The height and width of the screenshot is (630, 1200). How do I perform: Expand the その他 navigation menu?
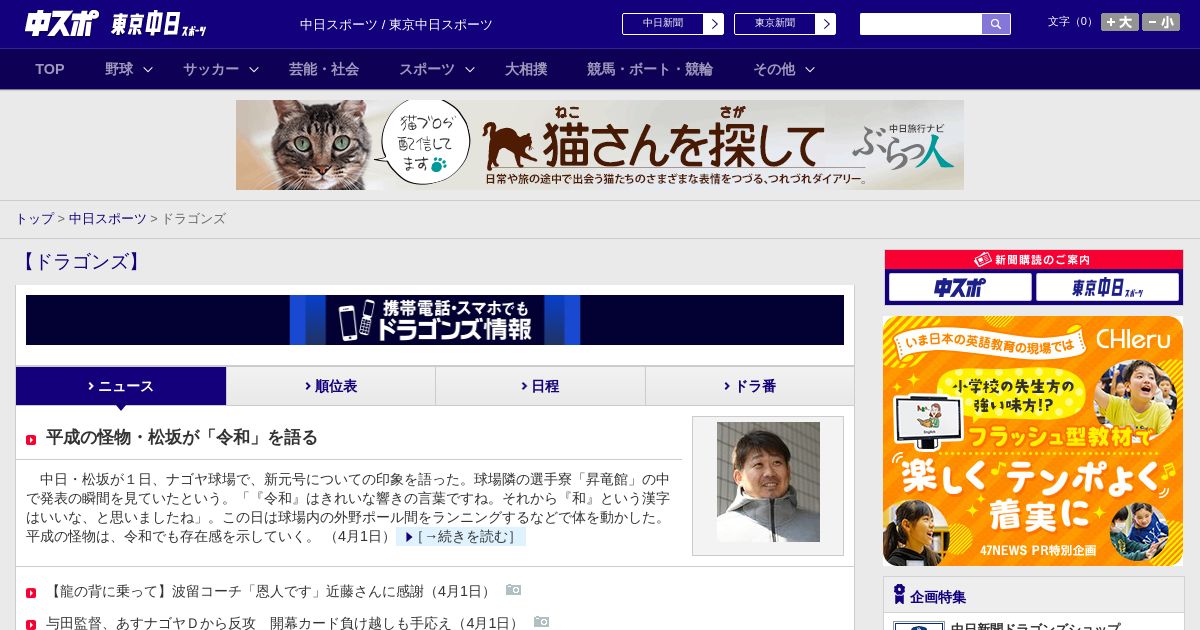pyautogui.click(x=784, y=69)
